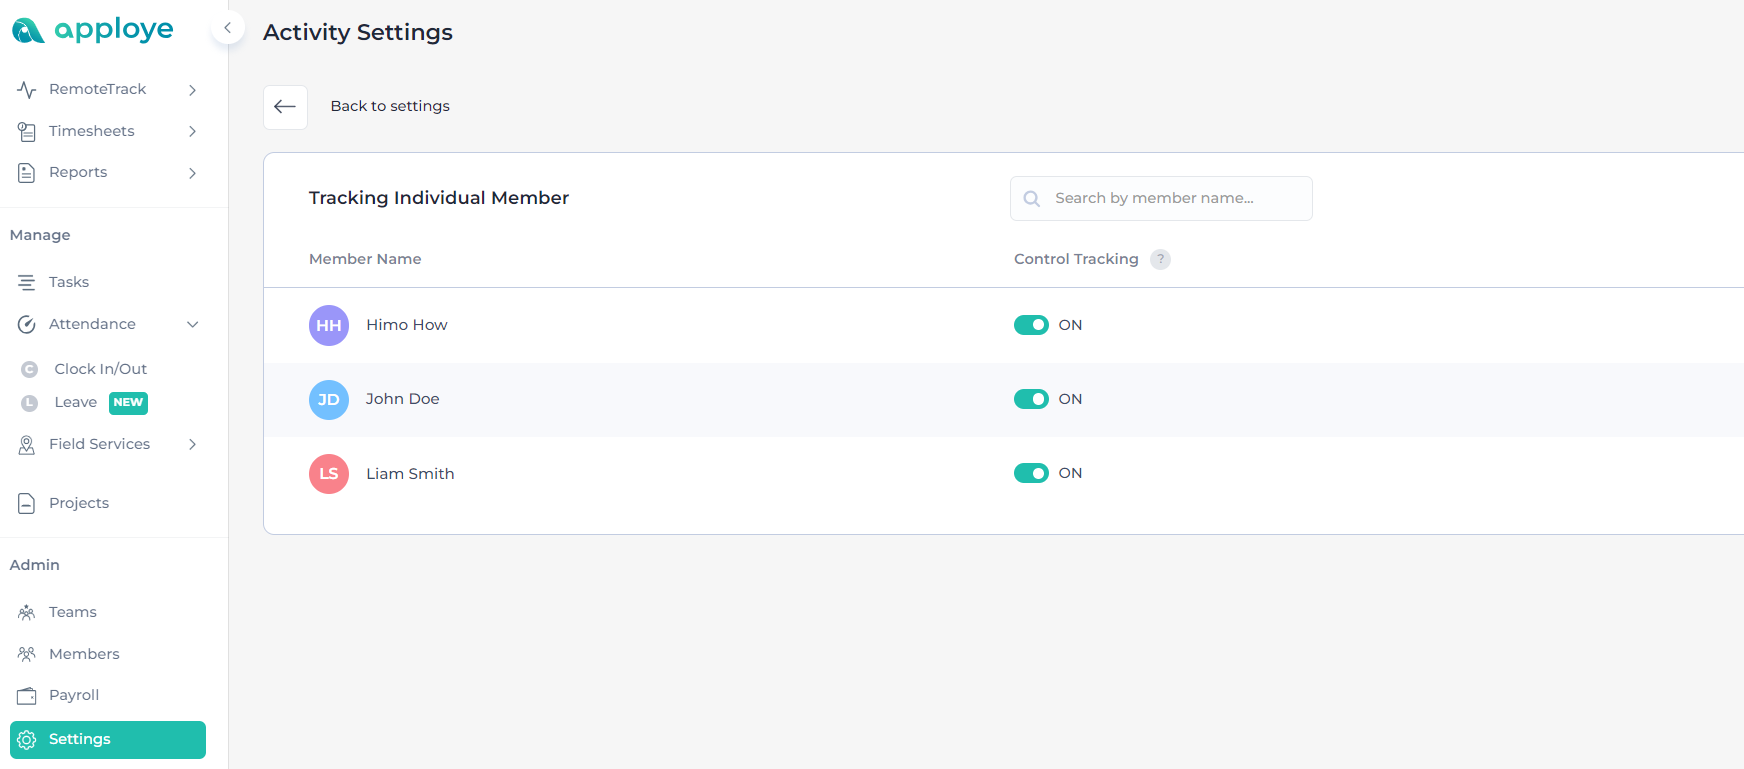Open the Control Tracking help question mark
Screen dimensions: 1744x769
pyautogui.click(x=1160, y=259)
